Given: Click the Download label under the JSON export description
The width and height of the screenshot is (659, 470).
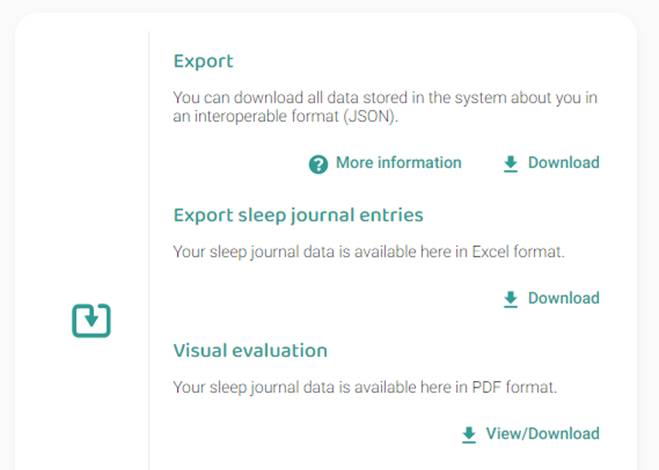Looking at the screenshot, I should 564,163.
